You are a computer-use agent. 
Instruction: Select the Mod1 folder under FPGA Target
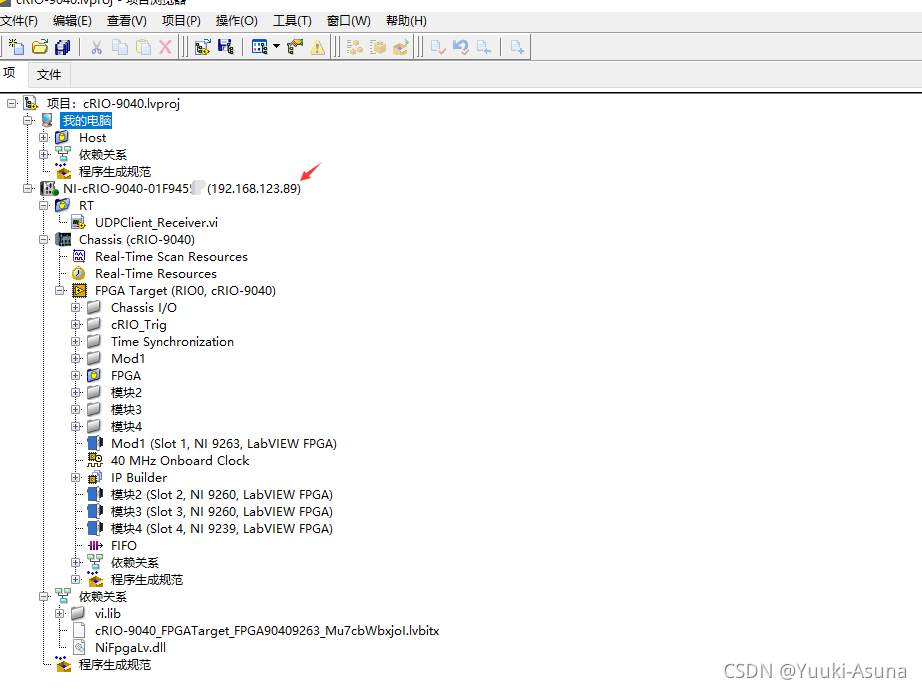click(128, 359)
